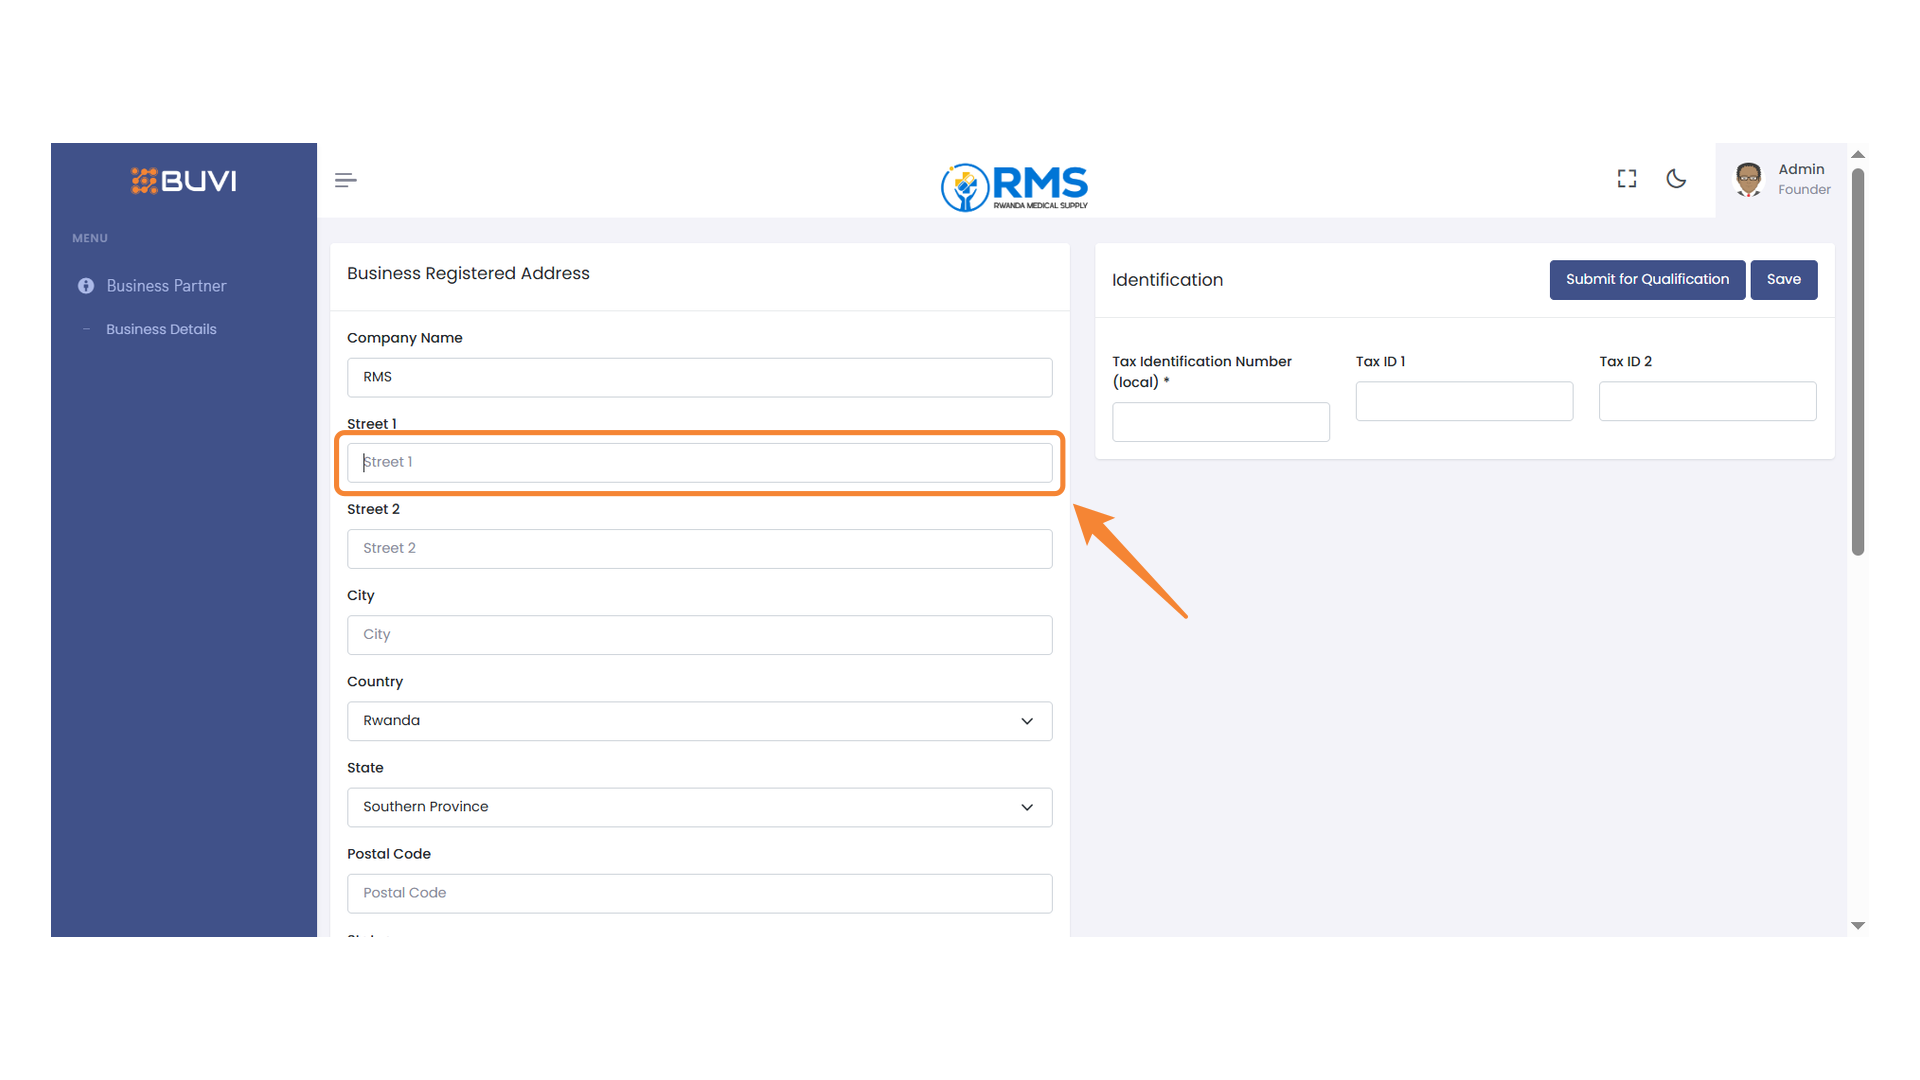Select the Business Details submenu item
The height and width of the screenshot is (1080, 1920).
161,329
